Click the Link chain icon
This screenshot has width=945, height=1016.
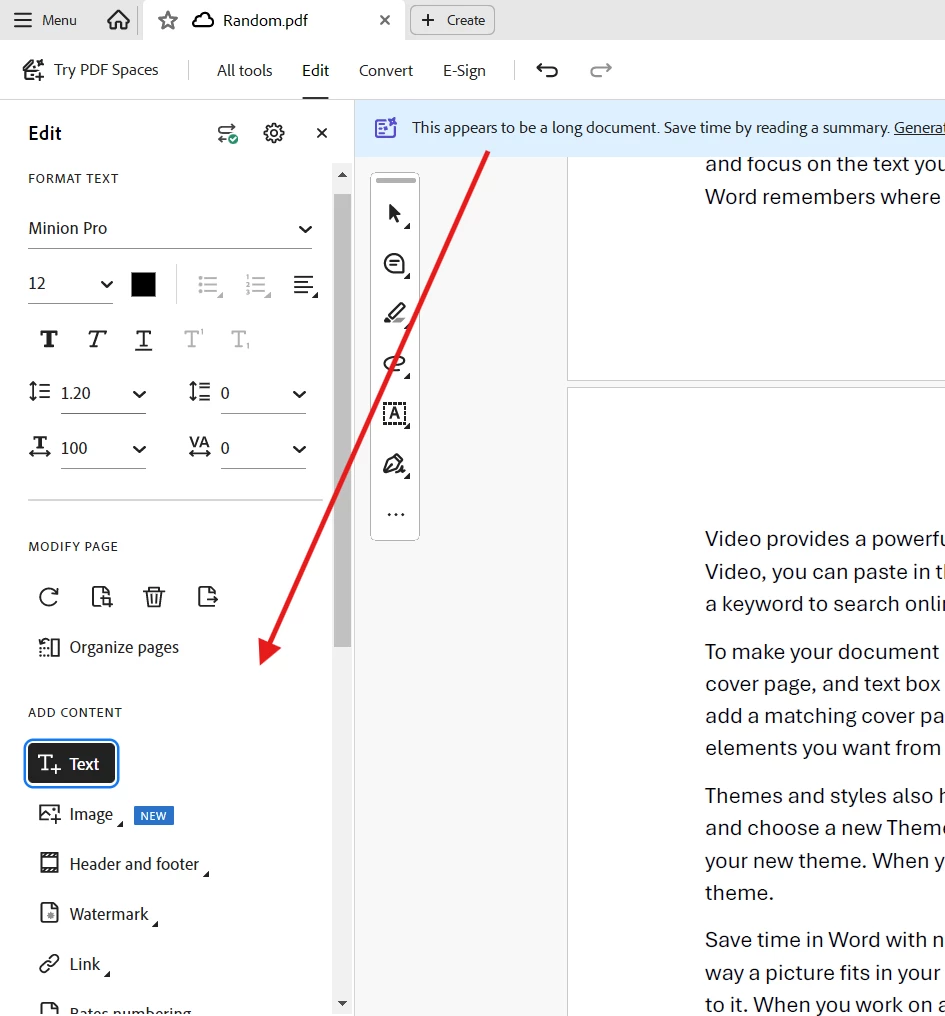tap(49, 964)
